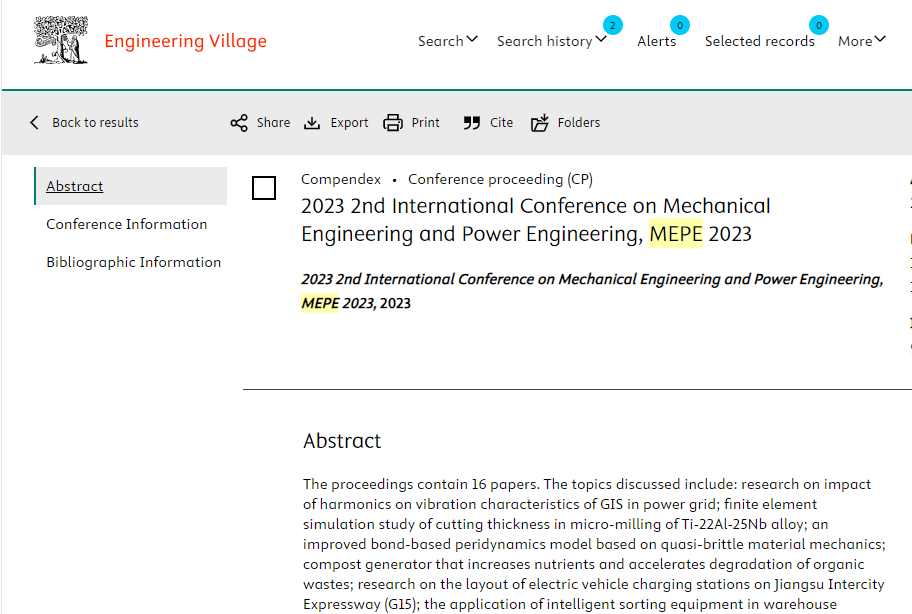The width and height of the screenshot is (912, 614).
Task: Expand the More menu
Action: click(861, 41)
